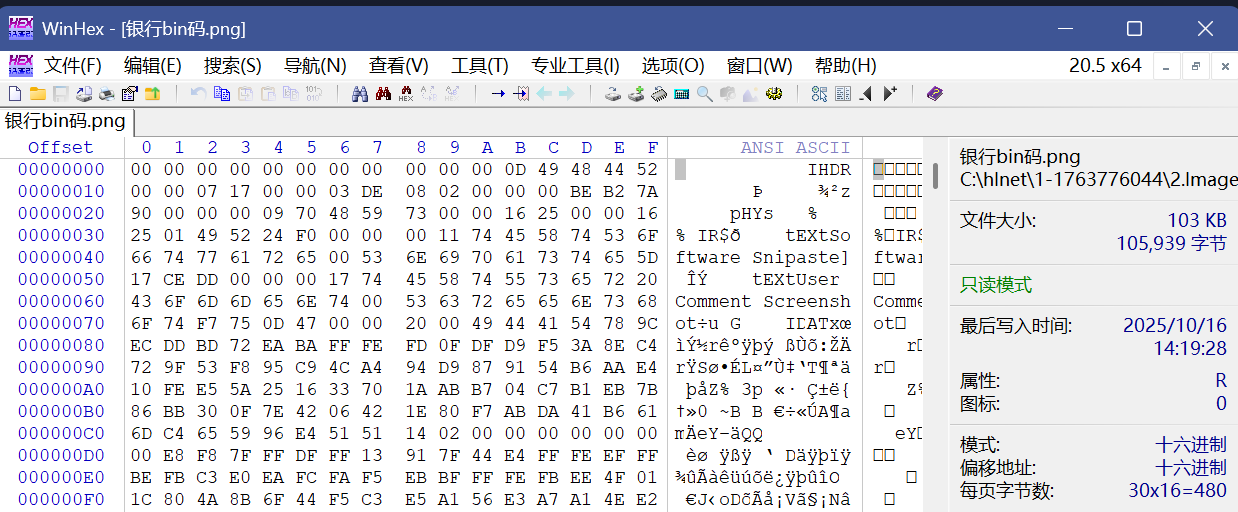The image size is (1238, 512).
Task: Select the 银行bin码.png tab
Action: [66, 122]
